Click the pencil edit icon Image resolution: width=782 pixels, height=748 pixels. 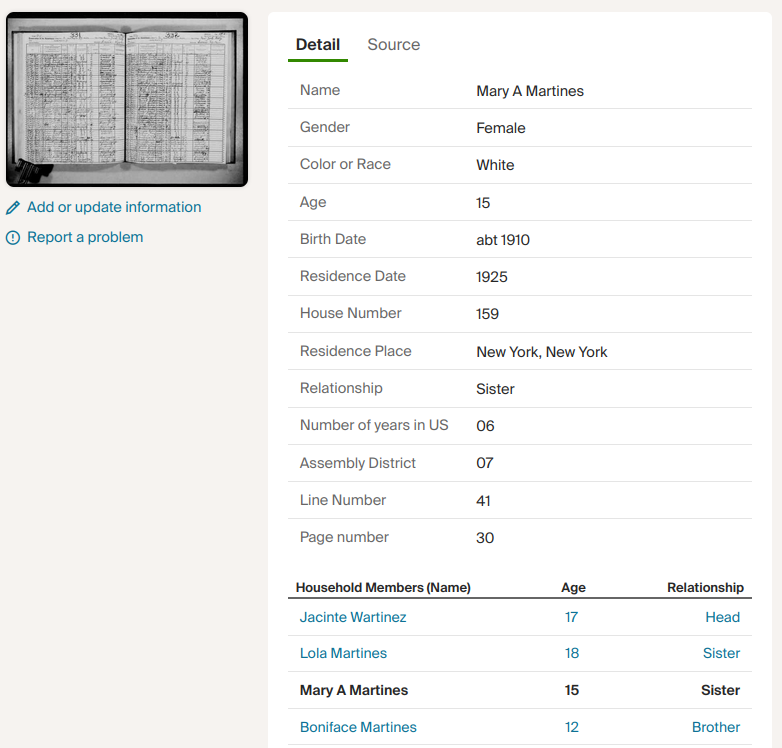pyautogui.click(x=13, y=208)
